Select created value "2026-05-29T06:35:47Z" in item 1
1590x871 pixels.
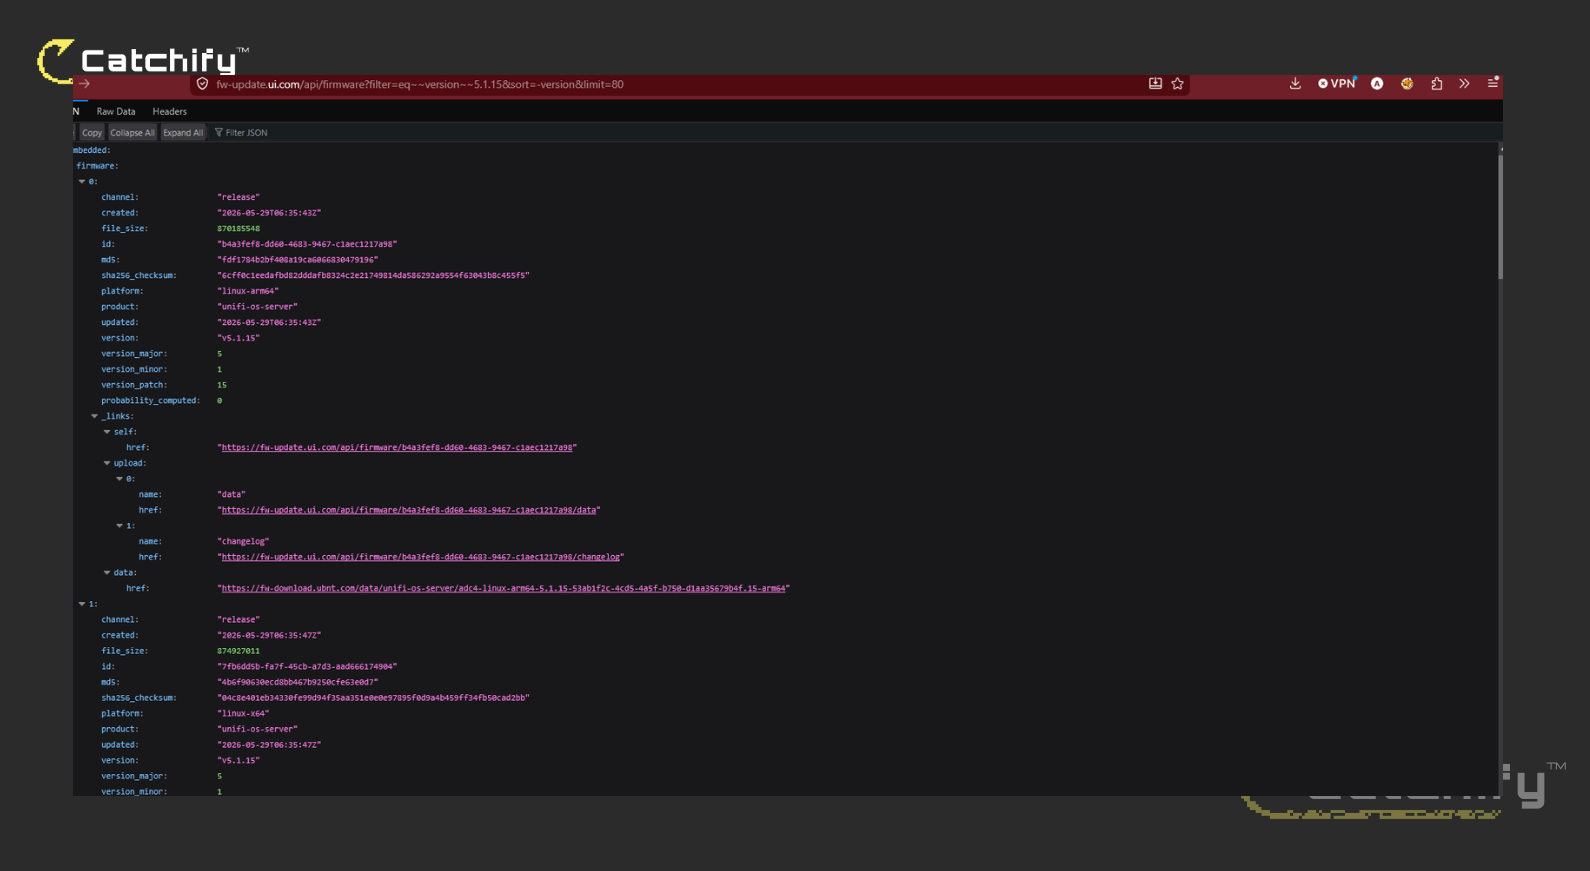[x=269, y=635]
